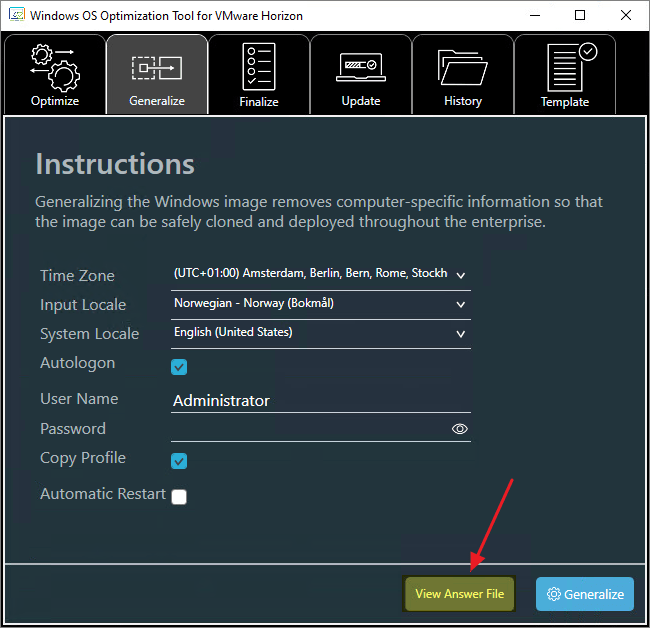The width and height of the screenshot is (650, 628).
Task: Open the Finalize checklist icon
Action: coord(259,66)
